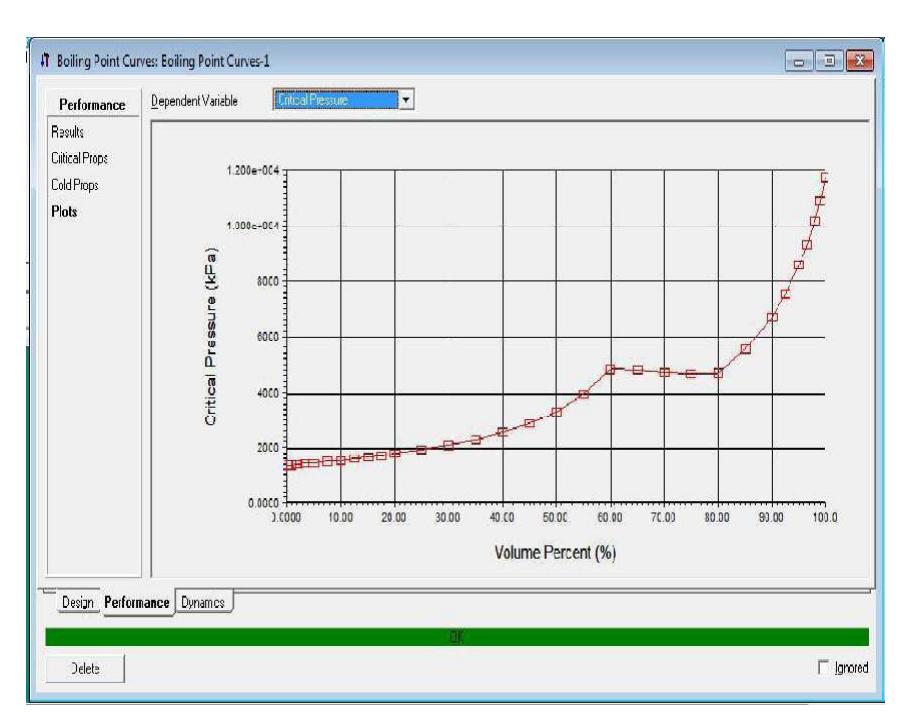The width and height of the screenshot is (902, 714).
Task: Click the green OK status bar
Action: pyautogui.click(x=456, y=636)
